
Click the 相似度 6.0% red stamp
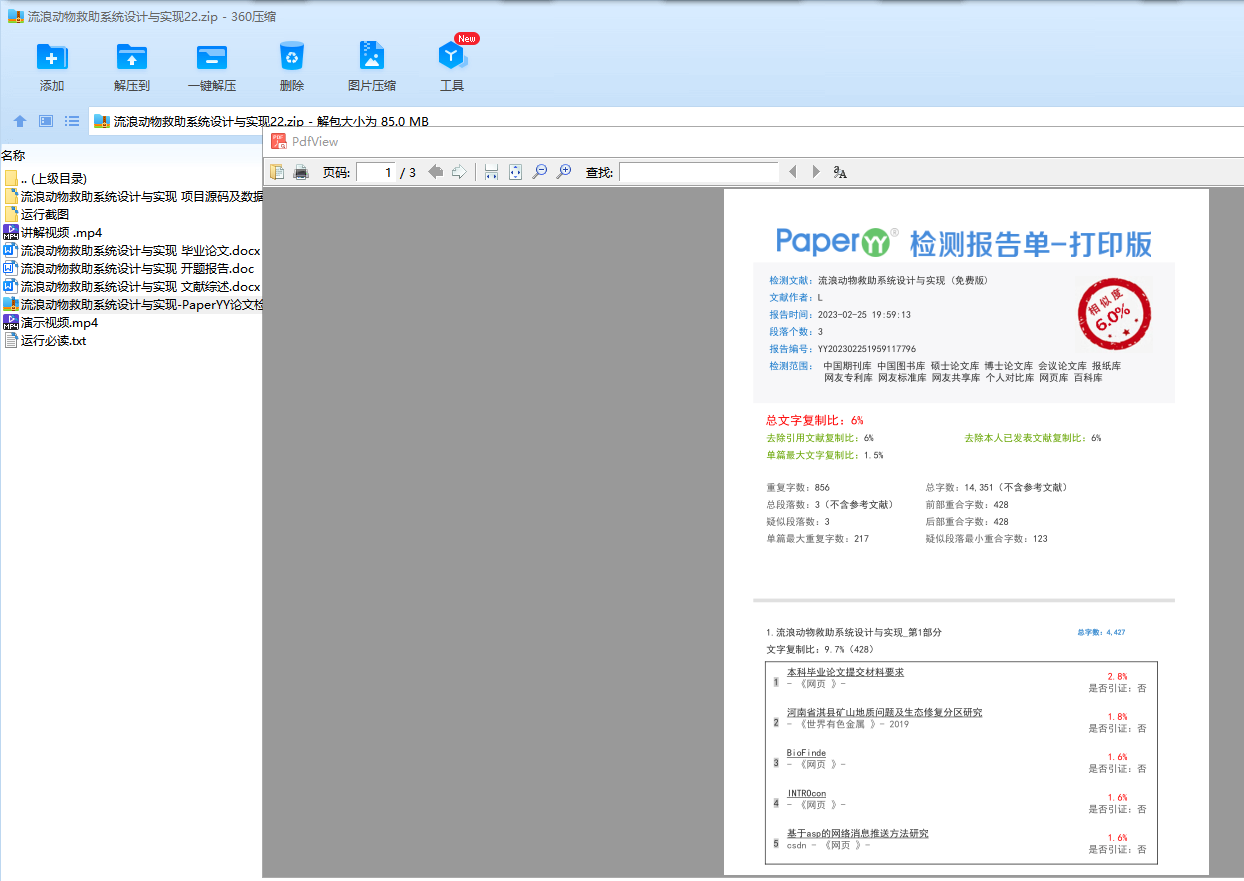tap(1113, 314)
